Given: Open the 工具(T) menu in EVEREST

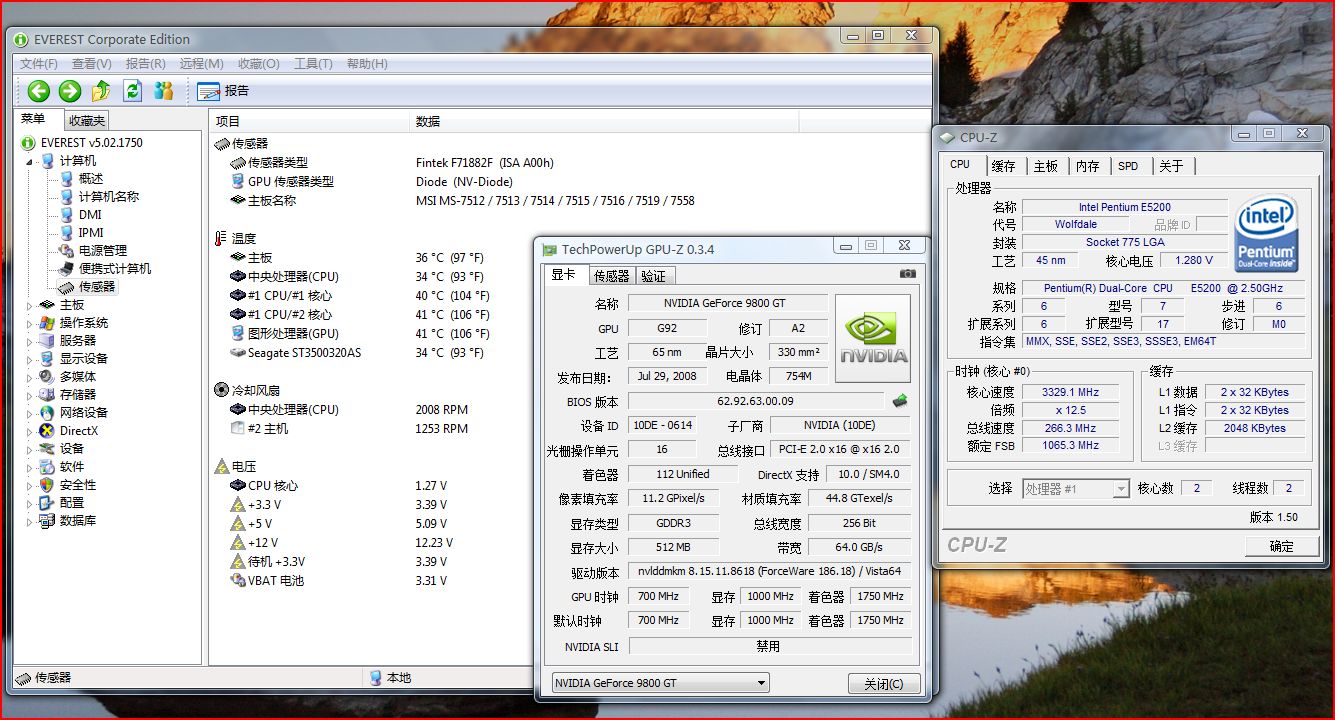Looking at the screenshot, I should pos(313,64).
